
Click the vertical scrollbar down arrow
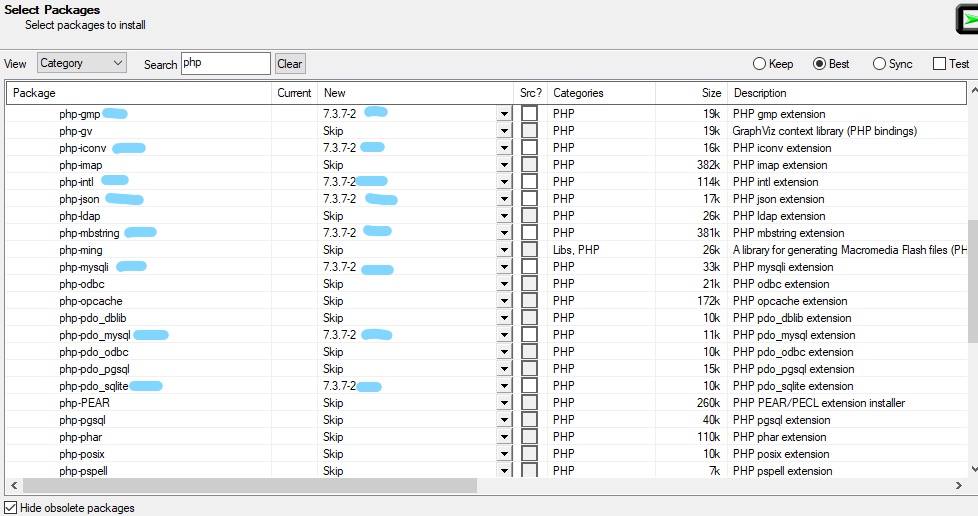[x=974, y=469]
